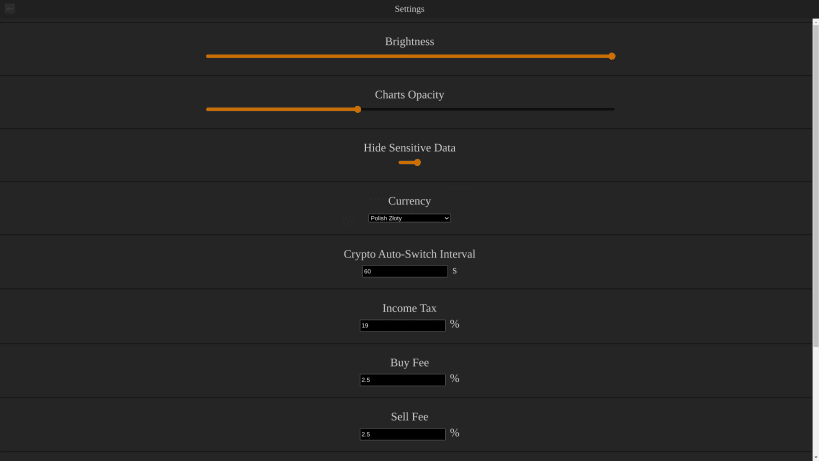
Task: Click the empty scrollbar track below thumb
Action: pos(815,399)
